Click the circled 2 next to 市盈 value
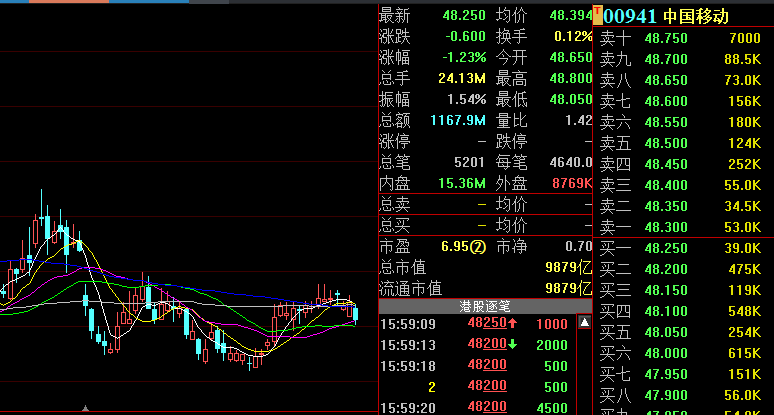The image size is (774, 415). tap(478, 246)
